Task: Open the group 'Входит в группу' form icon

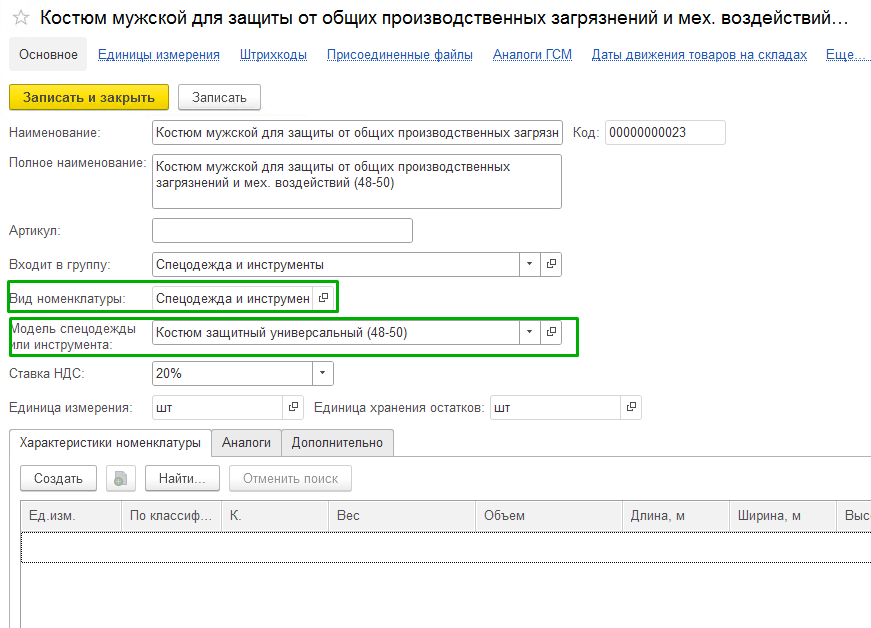Action: pos(551,264)
